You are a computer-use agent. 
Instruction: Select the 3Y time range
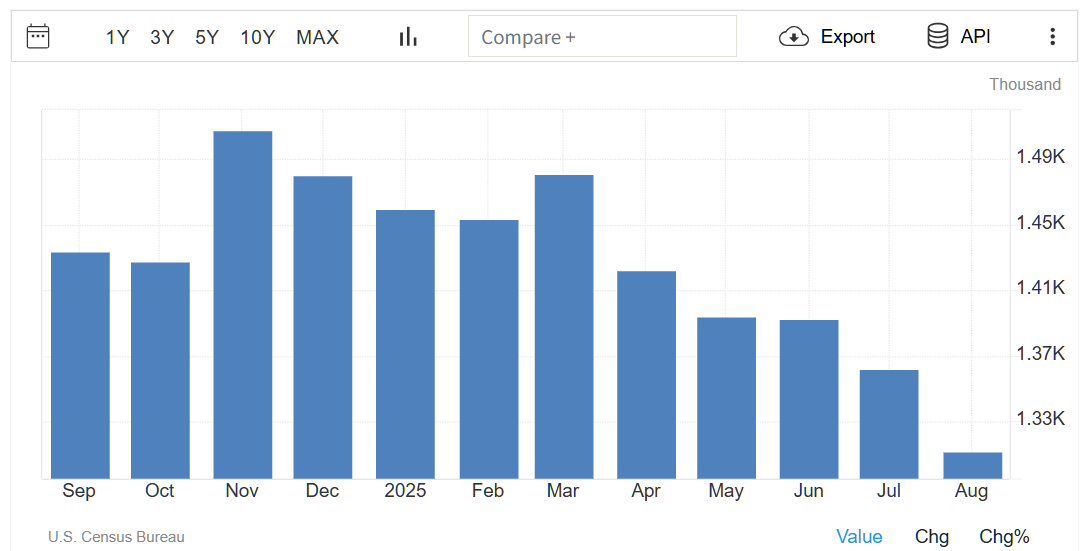click(x=162, y=38)
